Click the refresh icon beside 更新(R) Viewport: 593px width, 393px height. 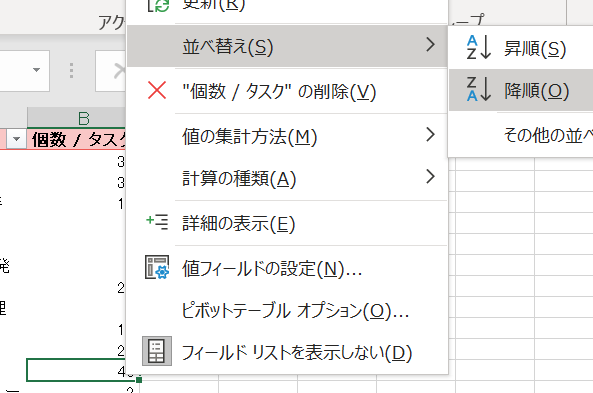pyautogui.click(x=158, y=6)
